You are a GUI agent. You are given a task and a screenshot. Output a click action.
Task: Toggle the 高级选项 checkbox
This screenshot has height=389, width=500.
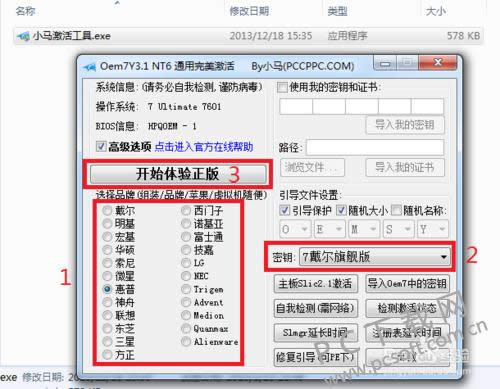click(x=101, y=146)
